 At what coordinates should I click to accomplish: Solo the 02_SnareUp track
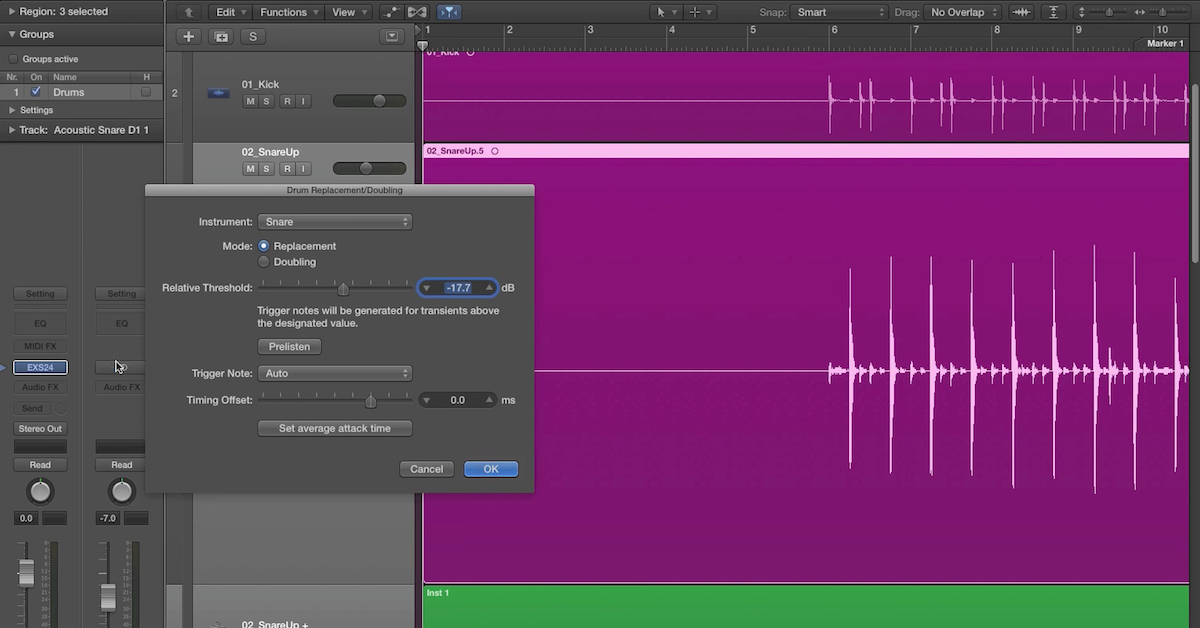click(x=266, y=169)
